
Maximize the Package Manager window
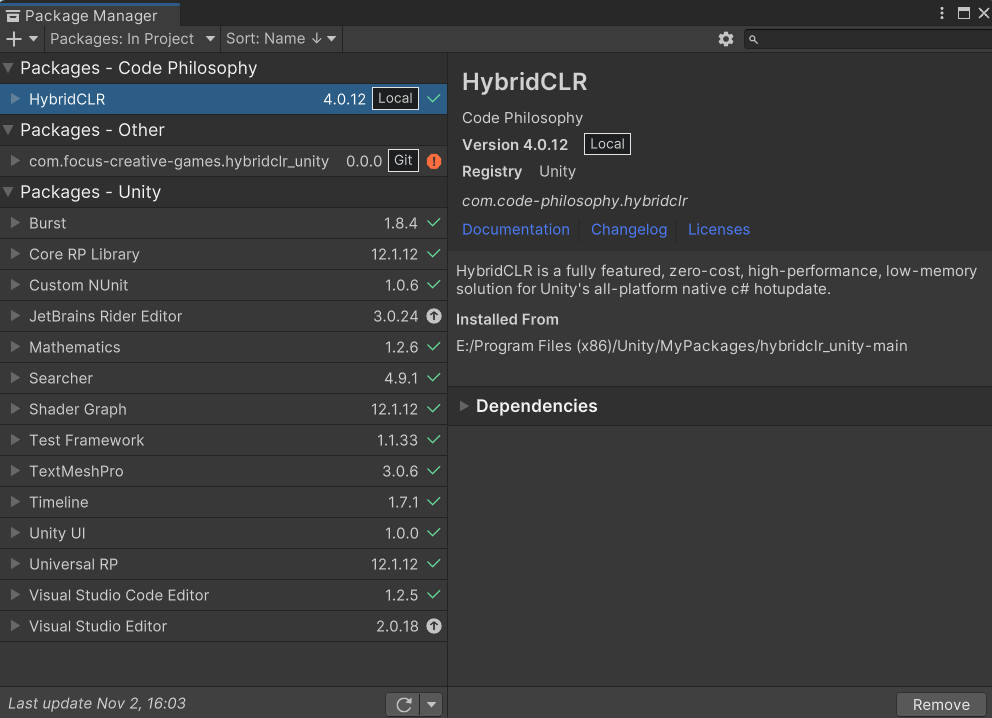click(x=964, y=13)
